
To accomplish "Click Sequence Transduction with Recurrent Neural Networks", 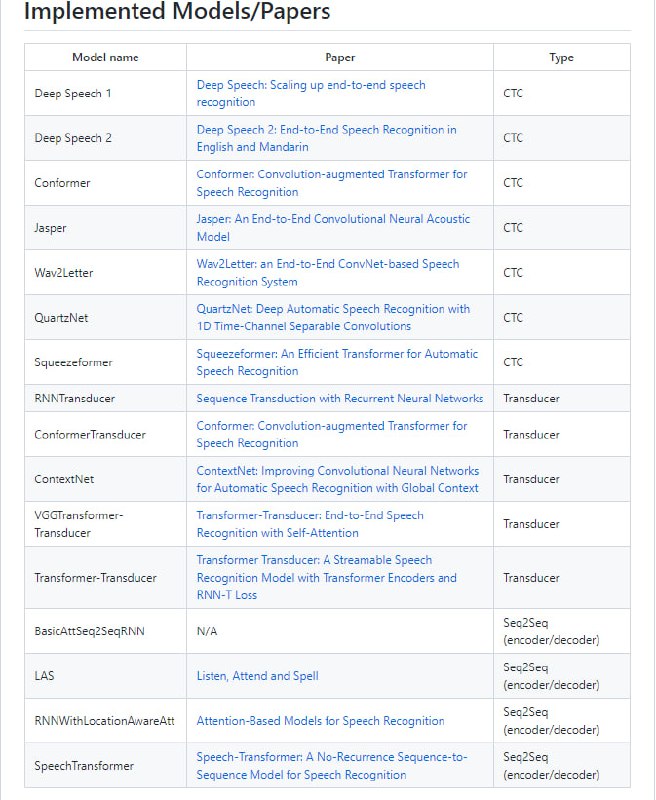I will click(x=339, y=398).
